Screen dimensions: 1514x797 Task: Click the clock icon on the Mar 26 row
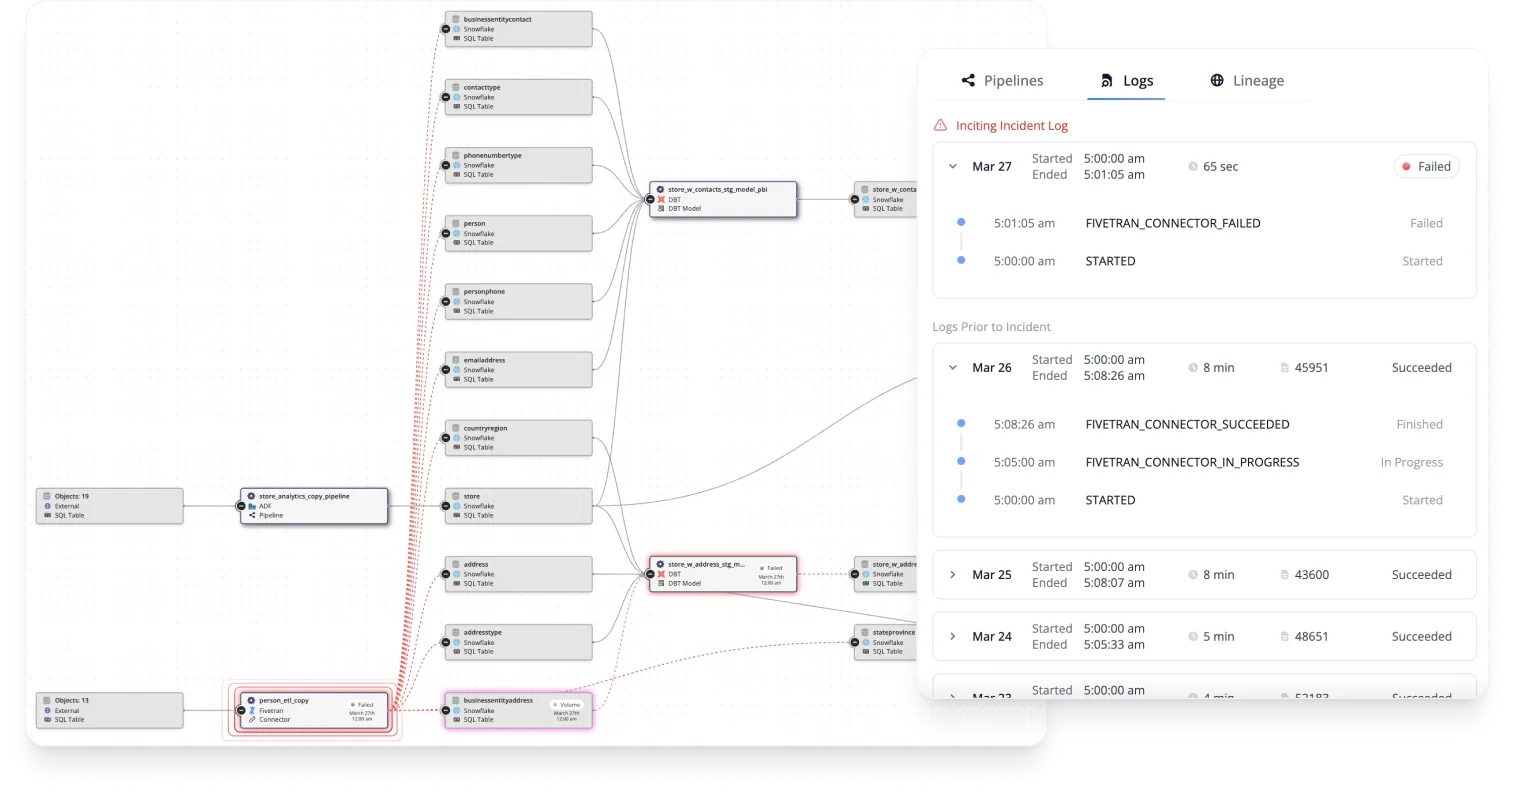pyautogui.click(x=1193, y=368)
